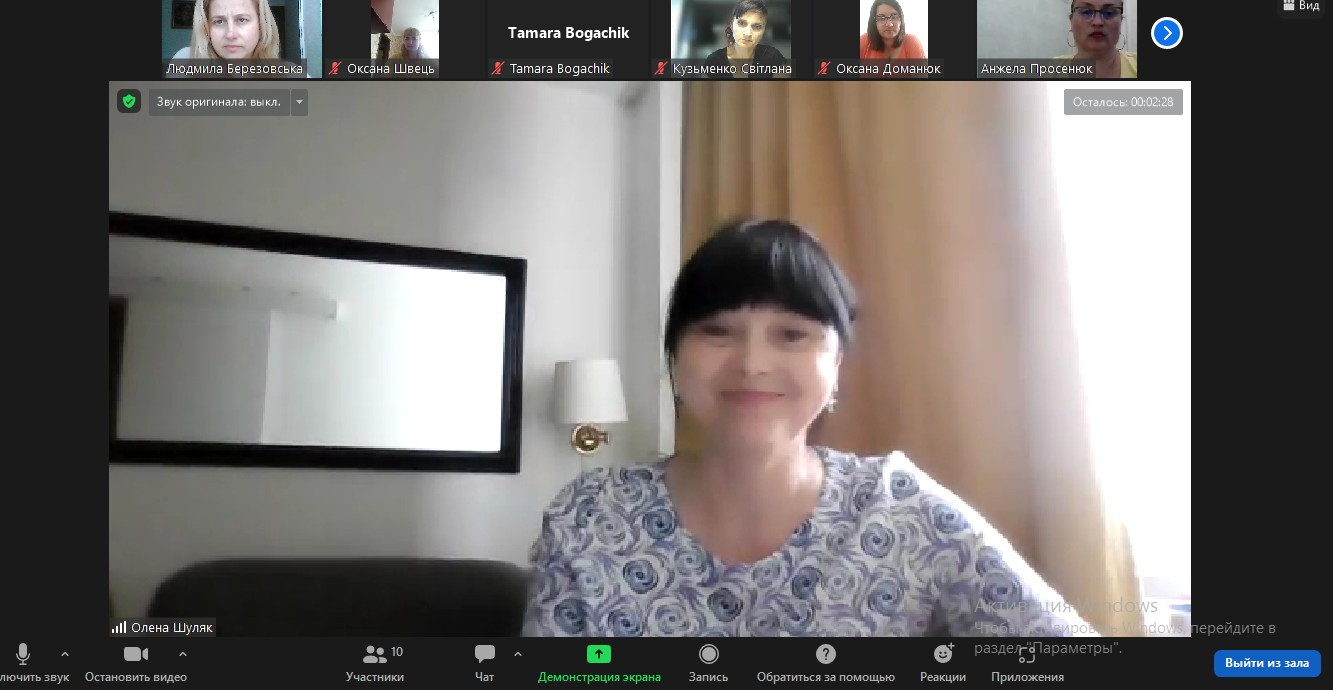Click muted mic icon by Tamara Bogachik label
Image resolution: width=1333 pixels, height=690 pixels.
(x=498, y=69)
